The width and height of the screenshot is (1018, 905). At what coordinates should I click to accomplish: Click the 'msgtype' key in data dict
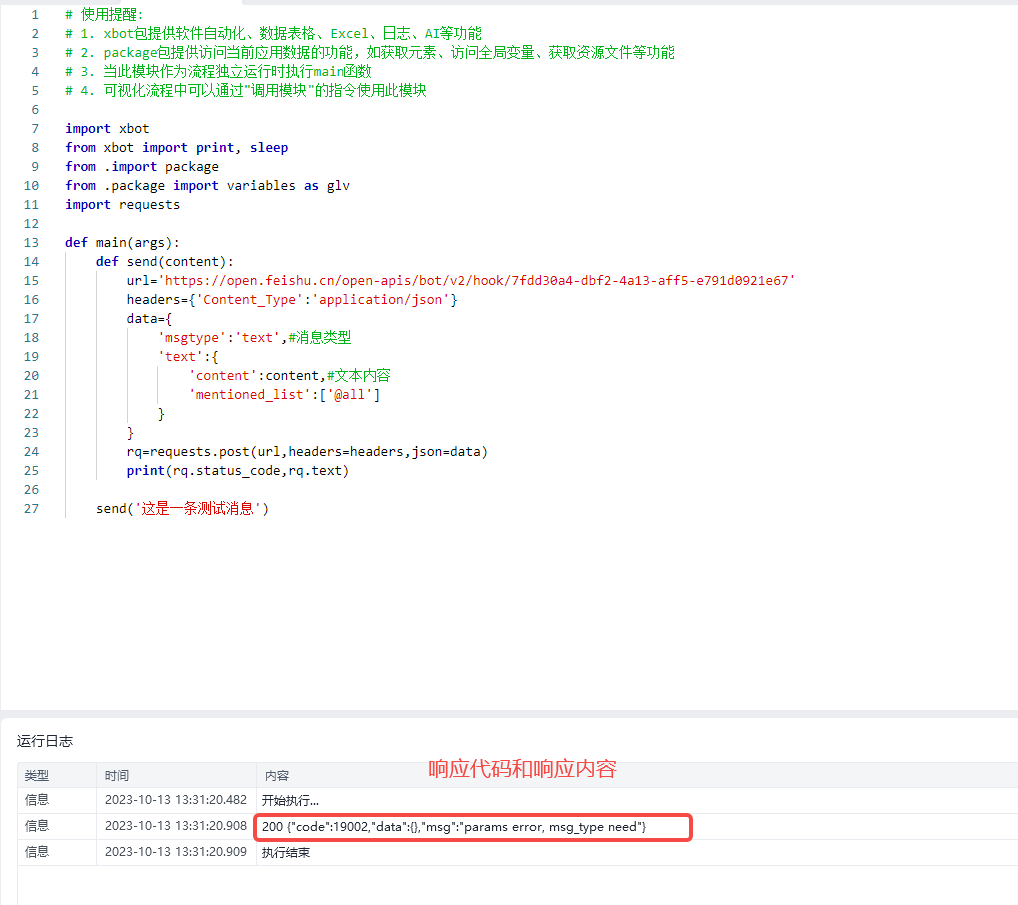point(192,337)
